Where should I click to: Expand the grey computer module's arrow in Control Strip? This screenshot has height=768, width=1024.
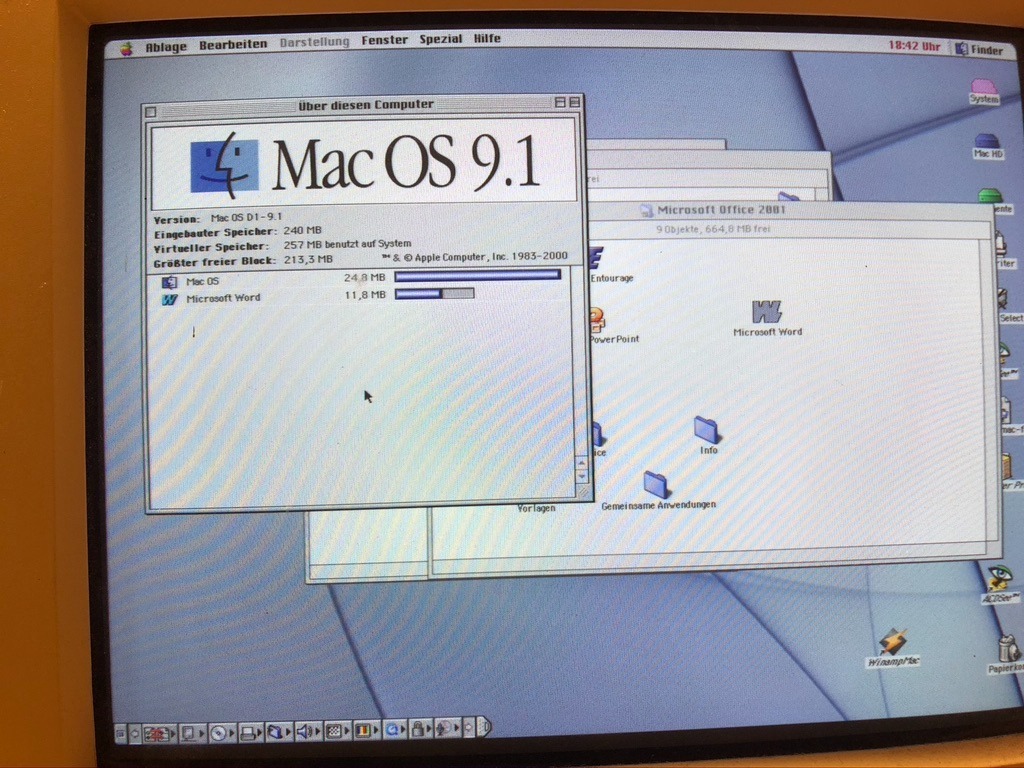pyautogui.click(x=201, y=733)
